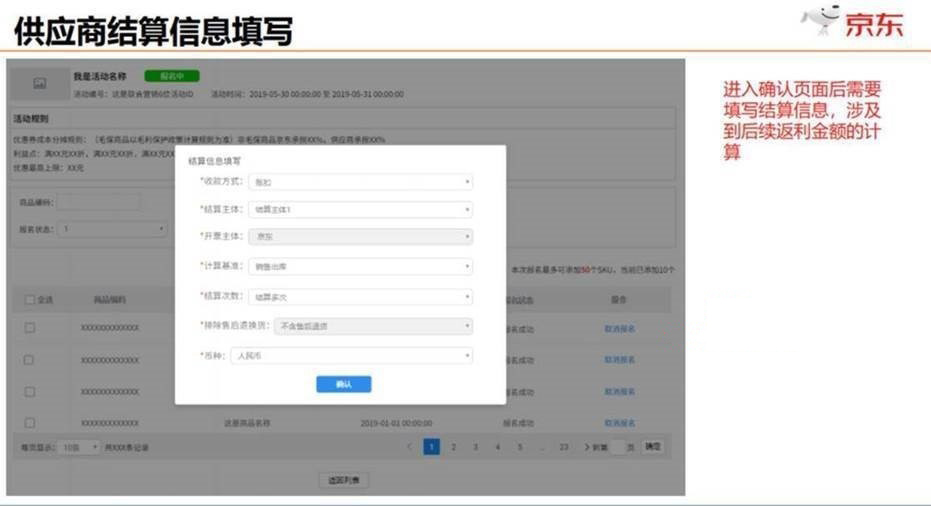The image size is (931, 506).
Task: Open the 开票主体 dropdown showing 京东
Action: [360, 236]
